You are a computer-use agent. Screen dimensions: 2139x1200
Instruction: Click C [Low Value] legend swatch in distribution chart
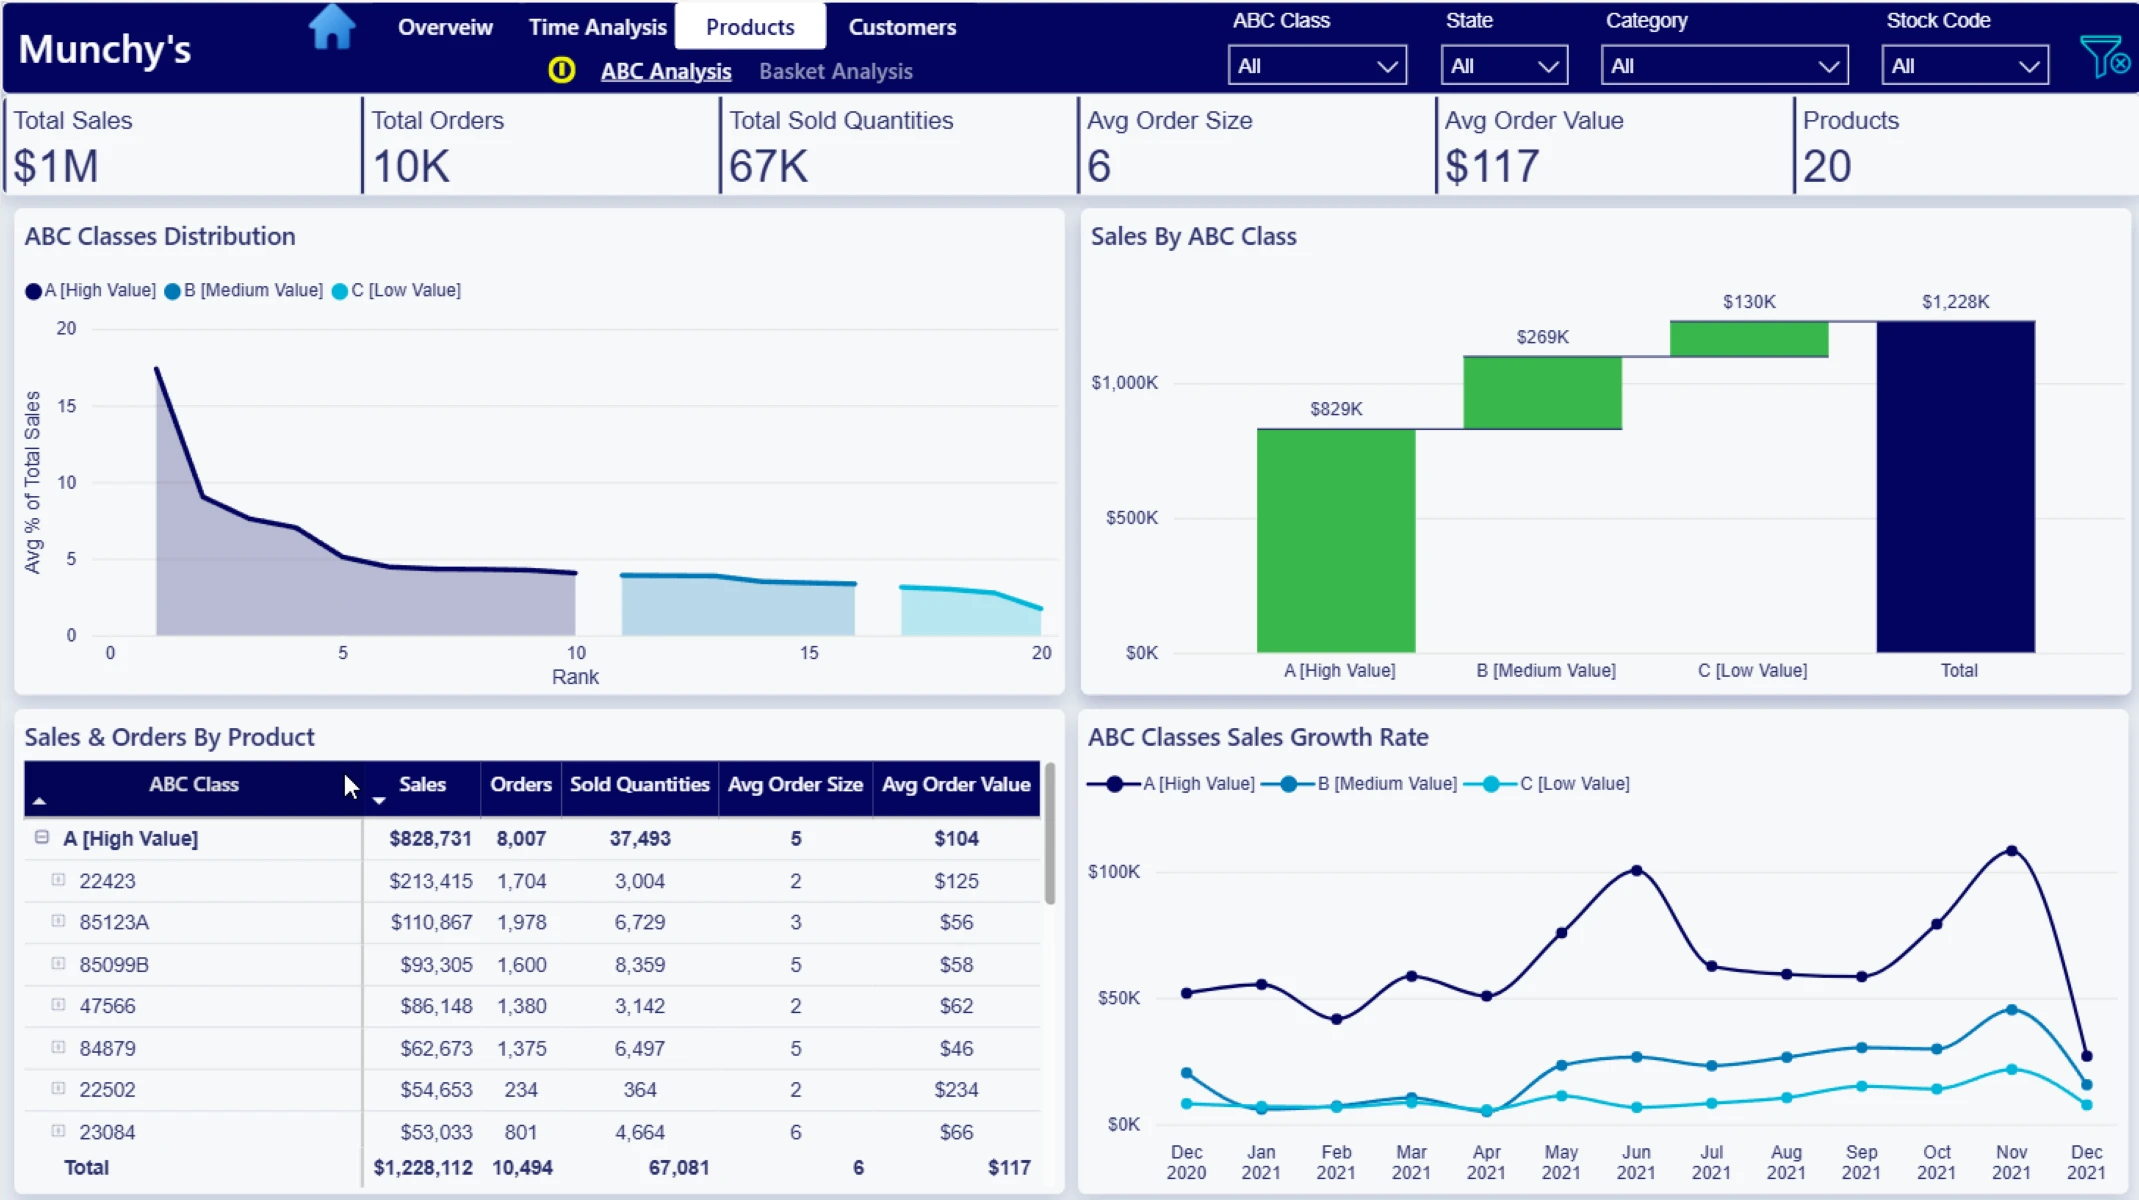tap(340, 291)
